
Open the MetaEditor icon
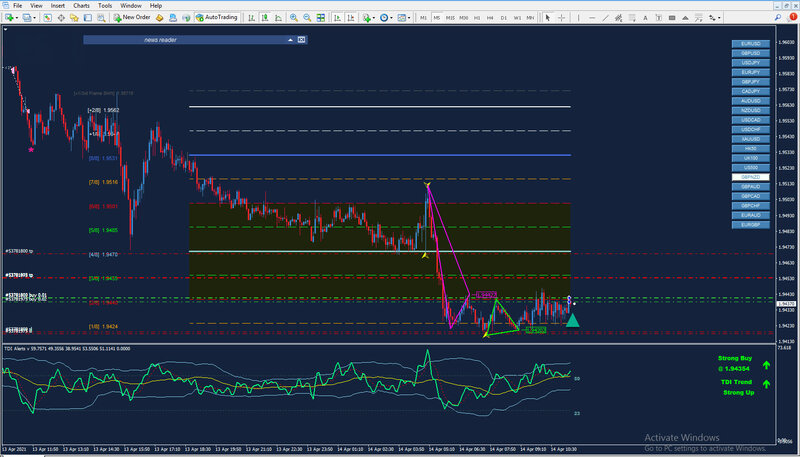[160, 18]
